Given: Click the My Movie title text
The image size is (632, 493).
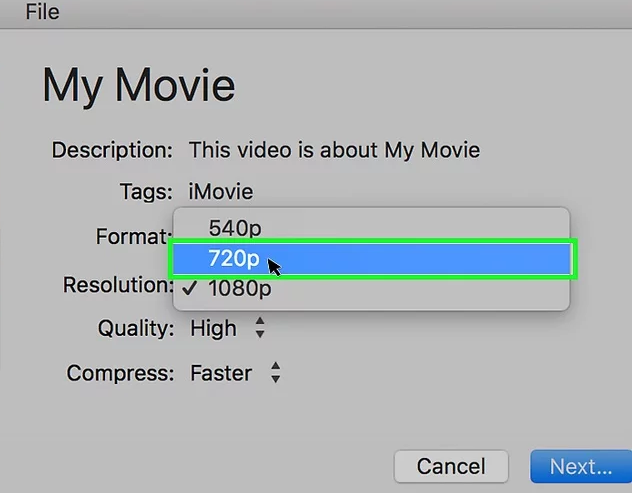Looking at the screenshot, I should point(139,86).
